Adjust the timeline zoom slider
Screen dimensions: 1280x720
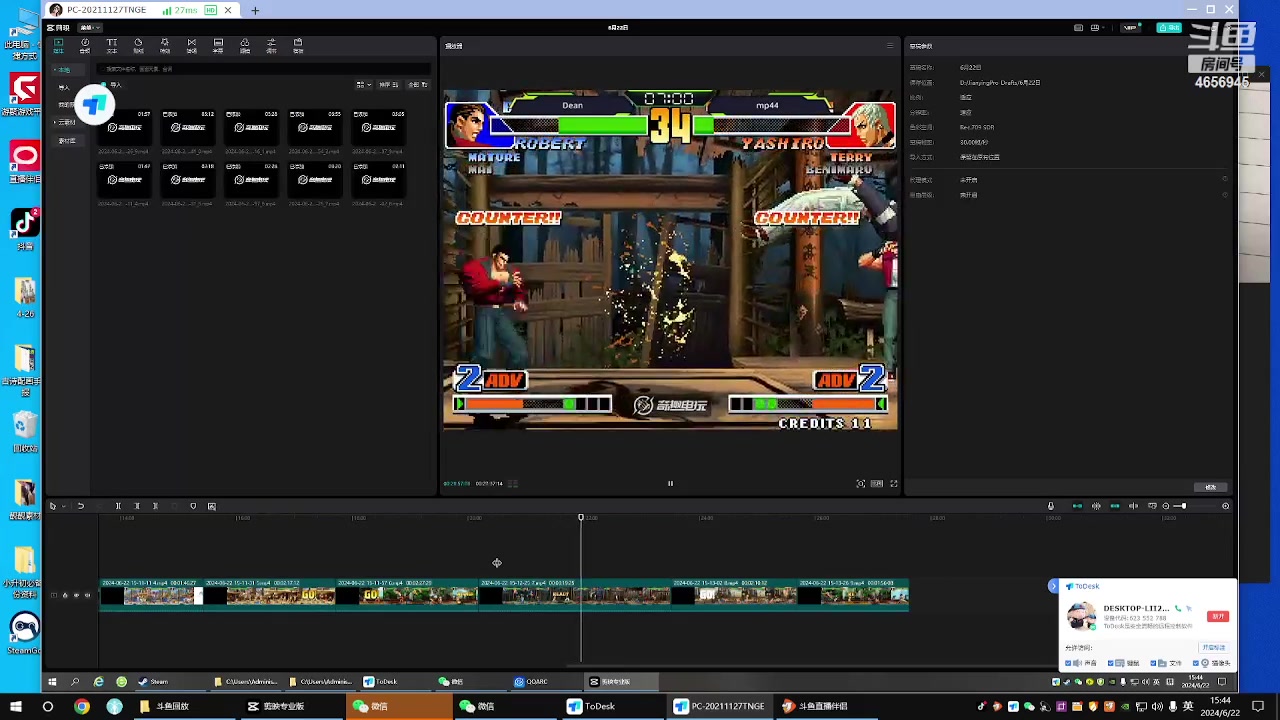pyautogui.click(x=1183, y=506)
